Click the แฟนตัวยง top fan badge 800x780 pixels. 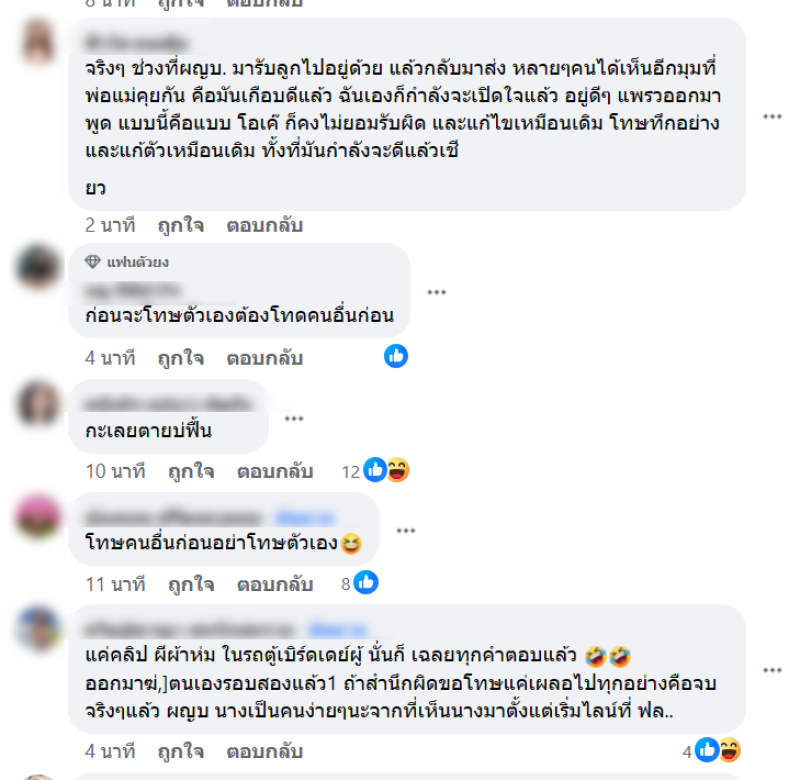click(127, 262)
